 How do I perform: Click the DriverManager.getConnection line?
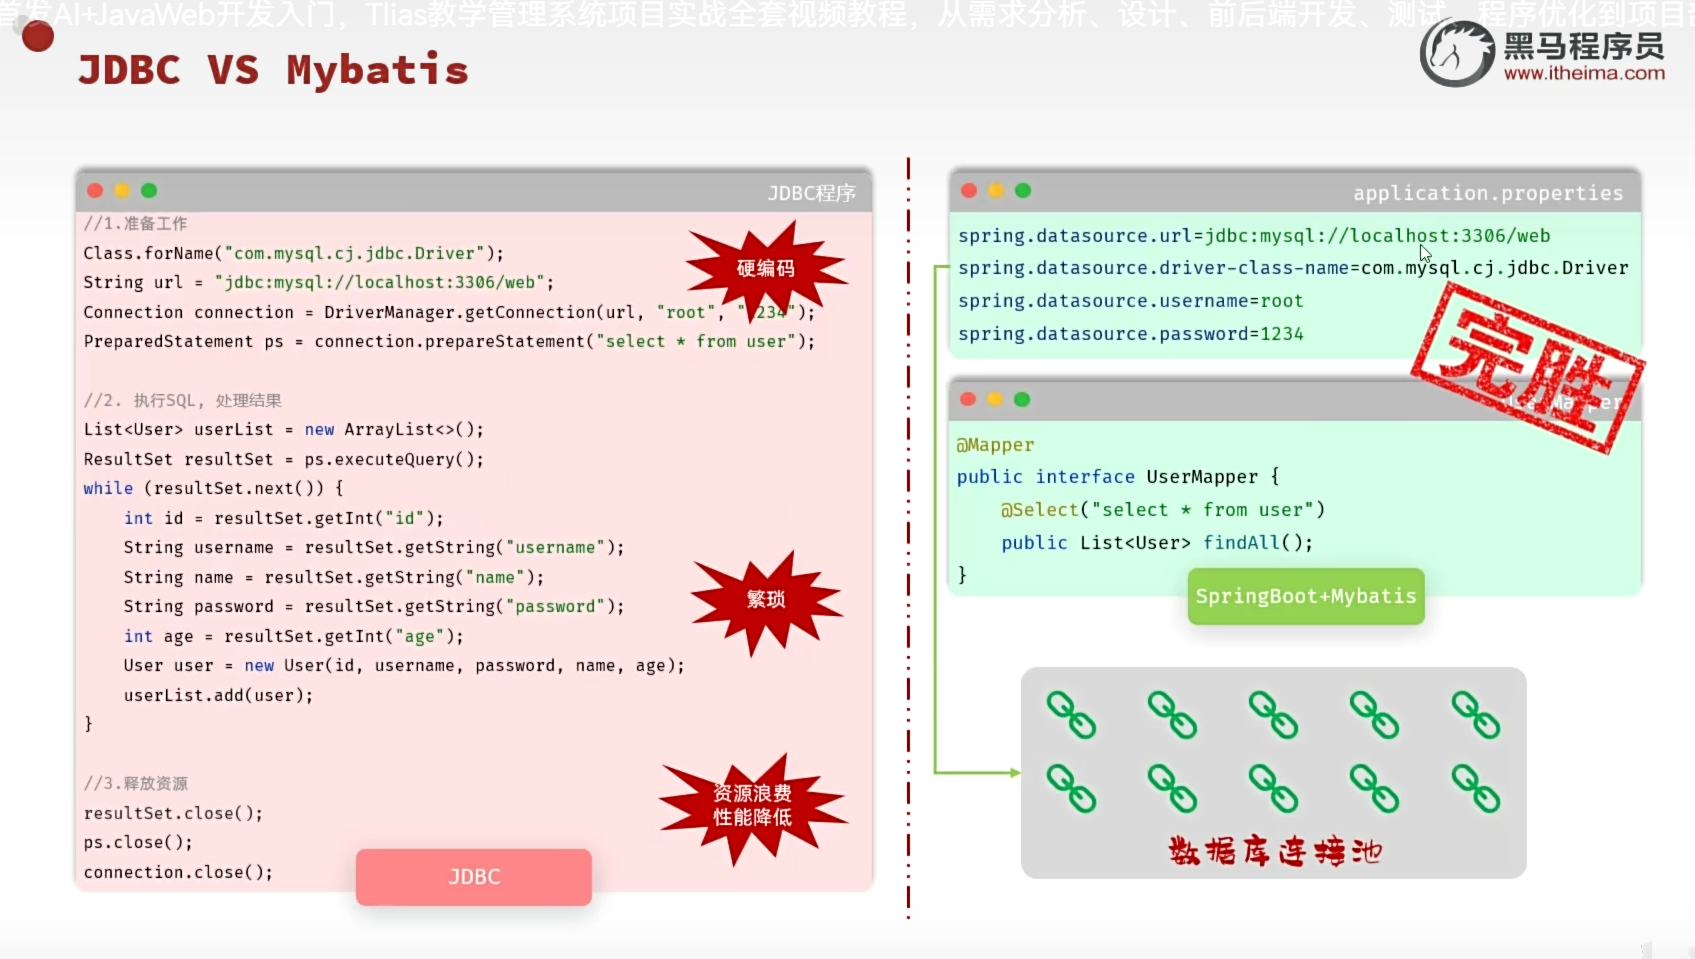point(449,312)
